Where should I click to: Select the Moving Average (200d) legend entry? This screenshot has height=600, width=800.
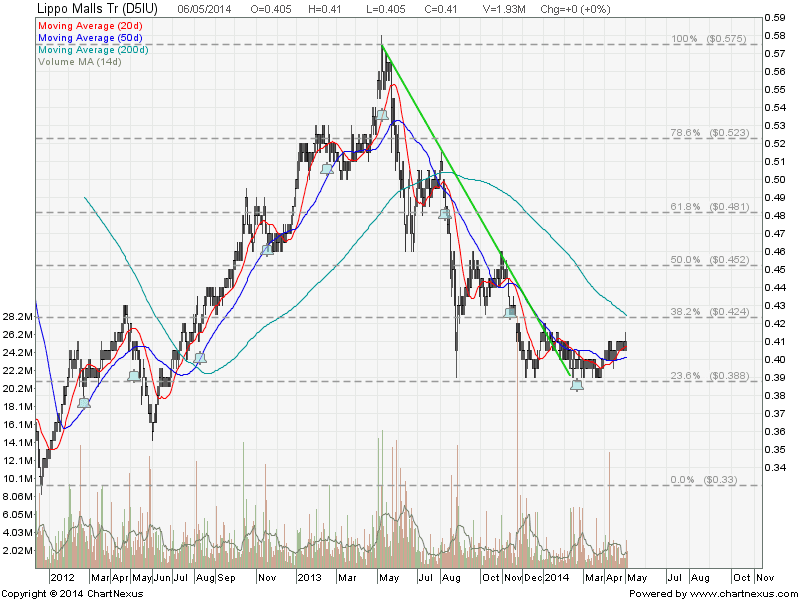coord(93,50)
